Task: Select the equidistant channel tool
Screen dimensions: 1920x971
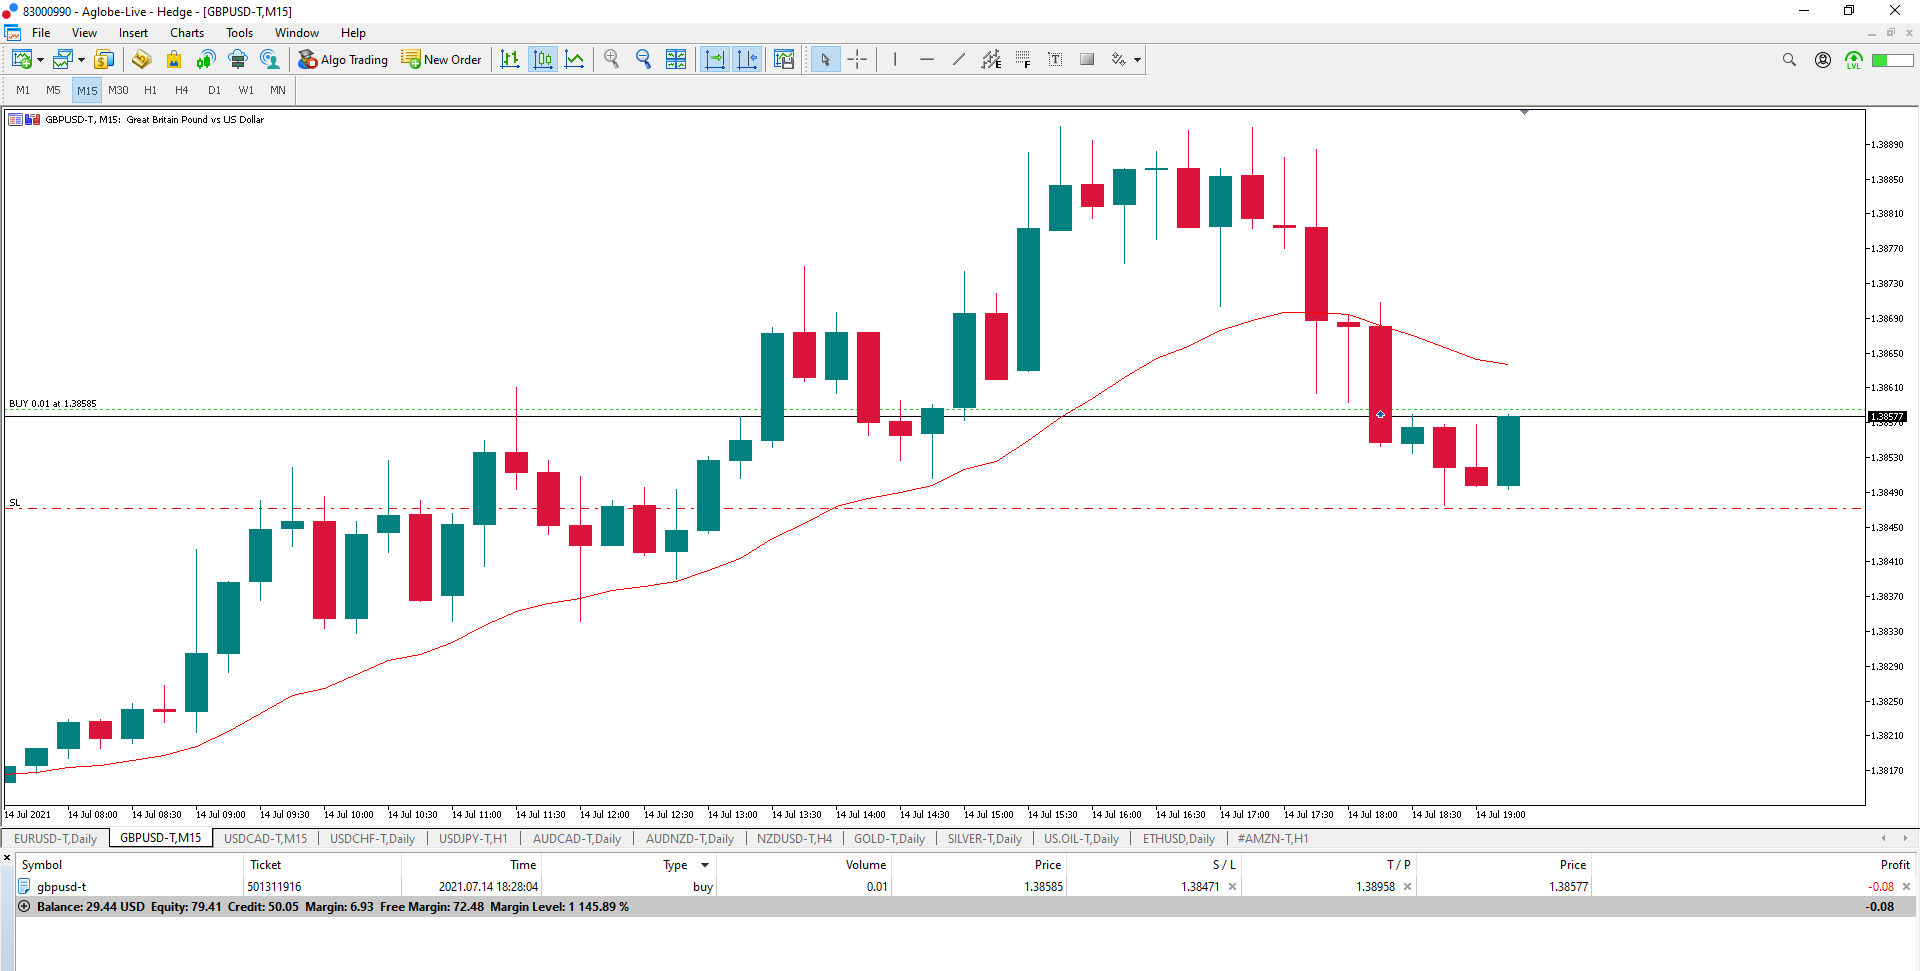Action: point(991,60)
